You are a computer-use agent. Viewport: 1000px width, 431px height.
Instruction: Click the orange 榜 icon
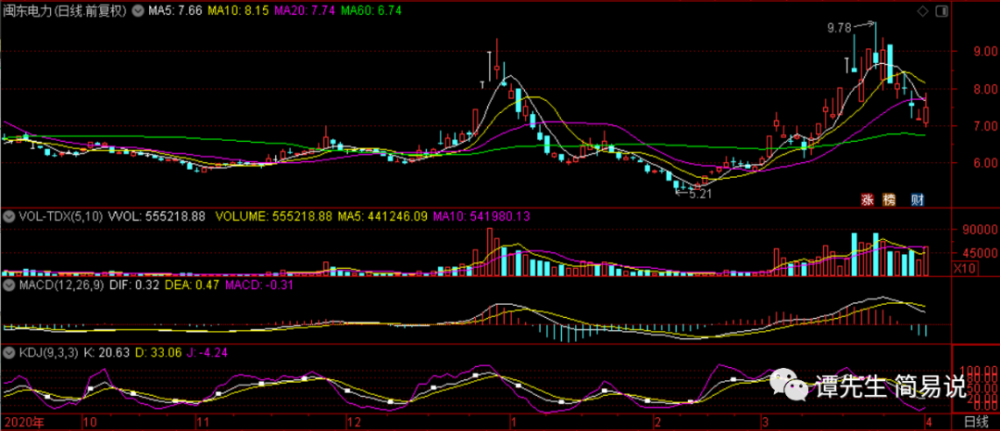point(888,200)
